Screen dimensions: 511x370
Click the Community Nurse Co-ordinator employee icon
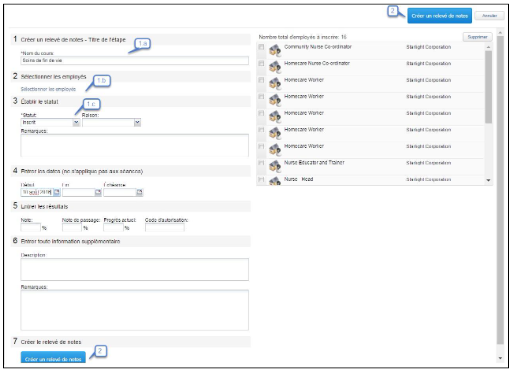click(275, 50)
